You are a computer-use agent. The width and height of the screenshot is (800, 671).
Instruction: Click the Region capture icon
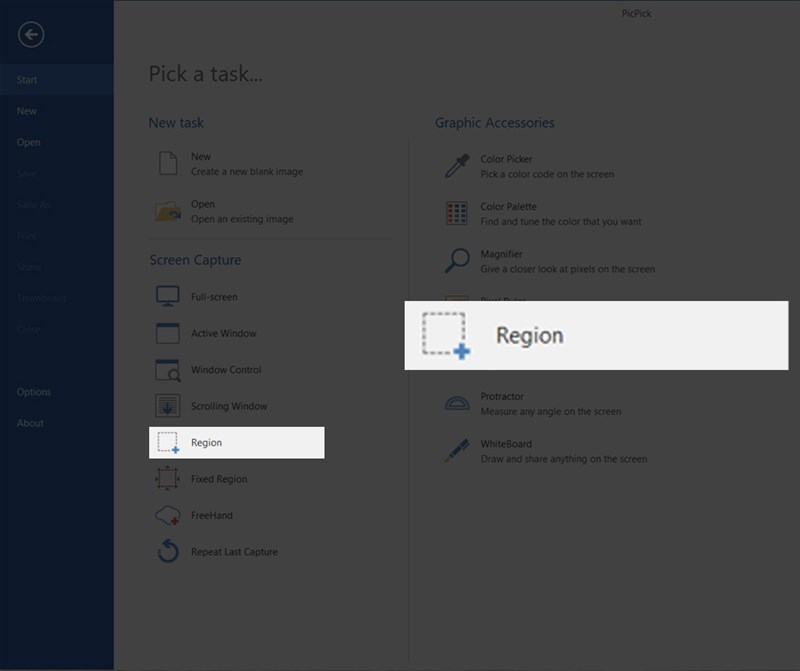(168, 443)
